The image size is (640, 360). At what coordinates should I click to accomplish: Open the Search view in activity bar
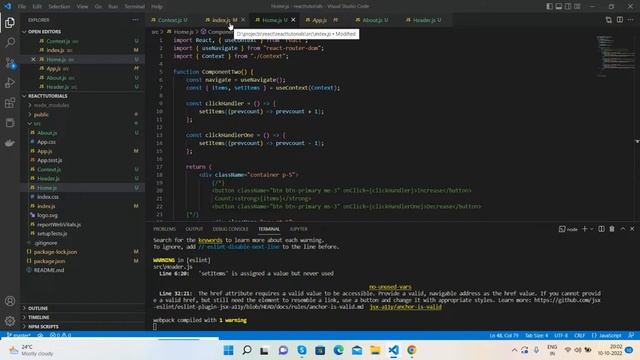coord(10,42)
